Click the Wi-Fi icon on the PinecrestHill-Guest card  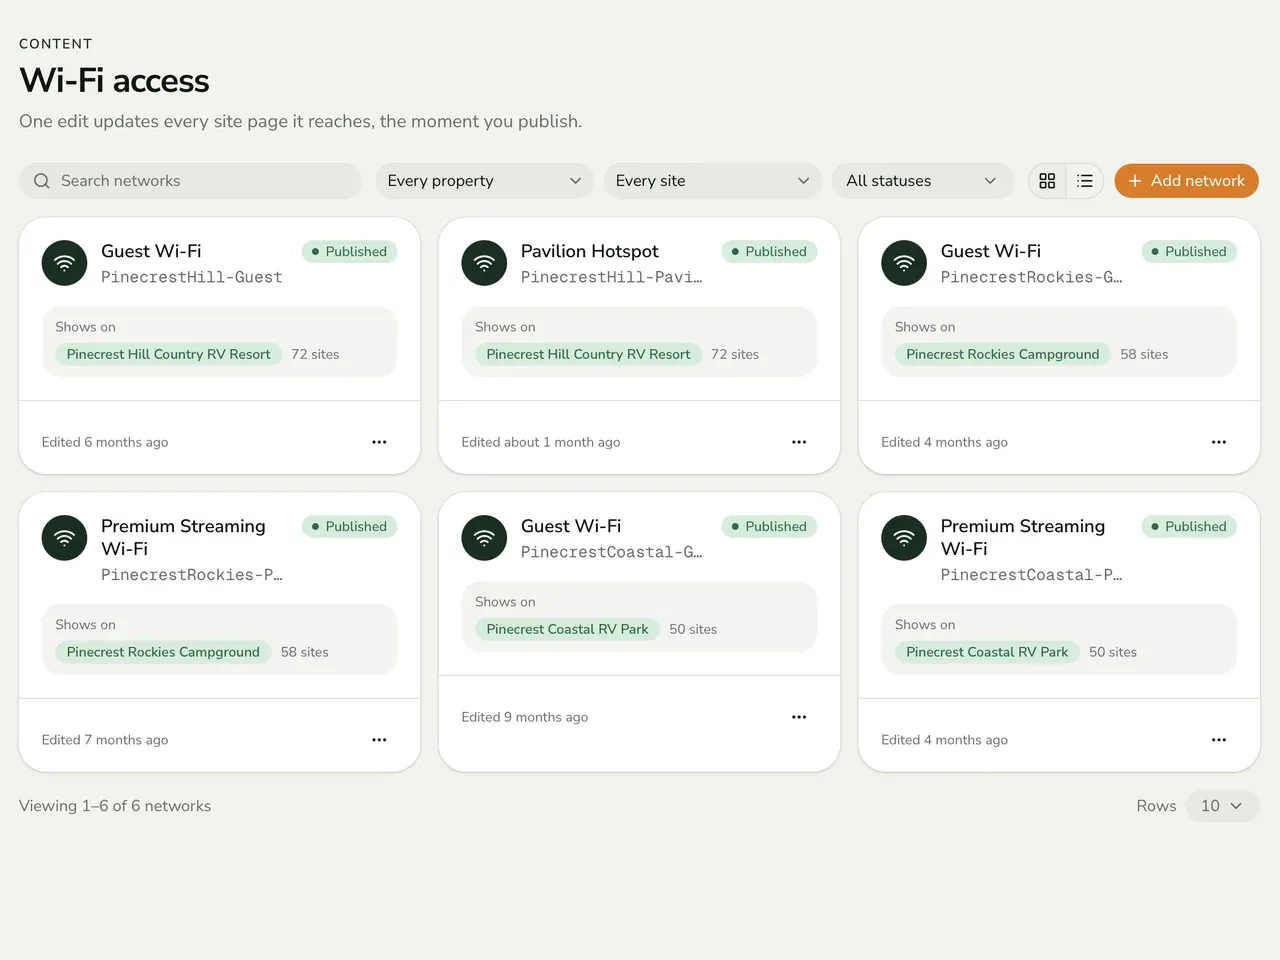[x=64, y=263]
